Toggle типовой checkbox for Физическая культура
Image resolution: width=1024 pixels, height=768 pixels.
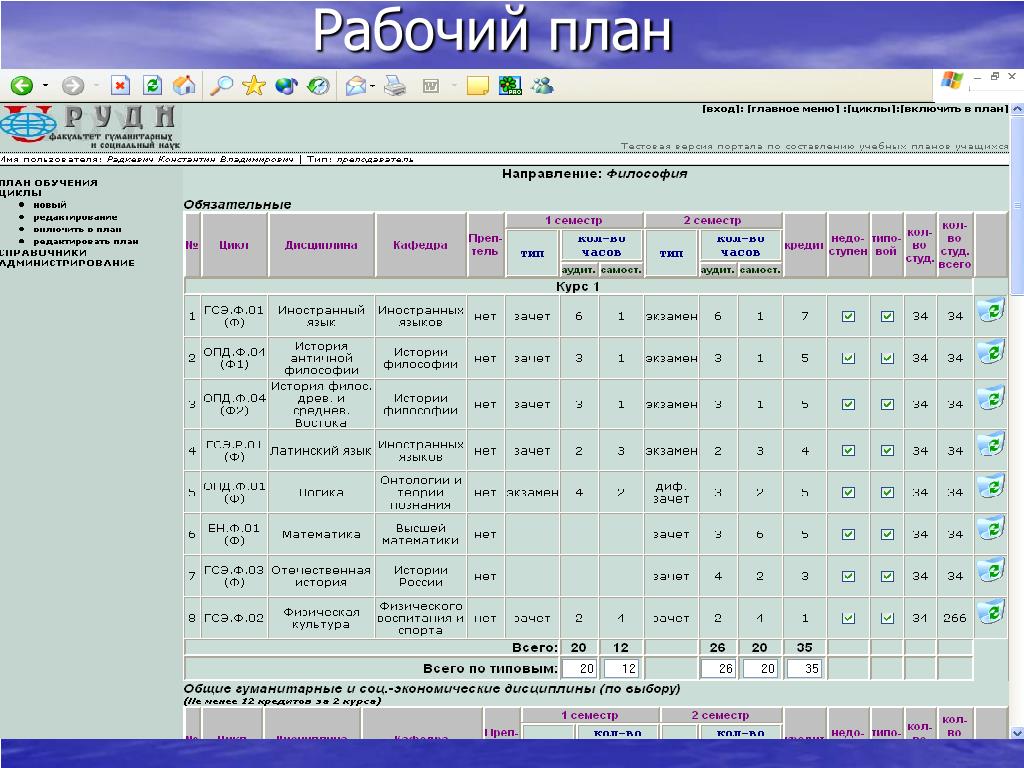(x=887, y=618)
